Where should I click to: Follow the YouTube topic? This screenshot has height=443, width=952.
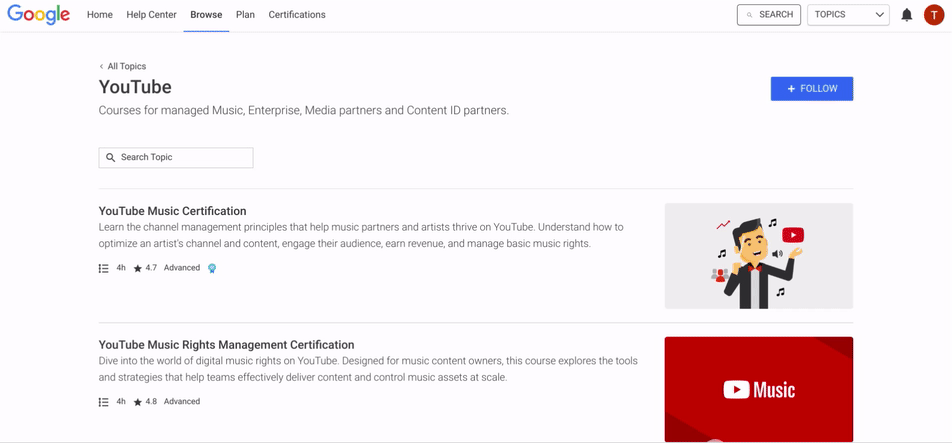812,89
